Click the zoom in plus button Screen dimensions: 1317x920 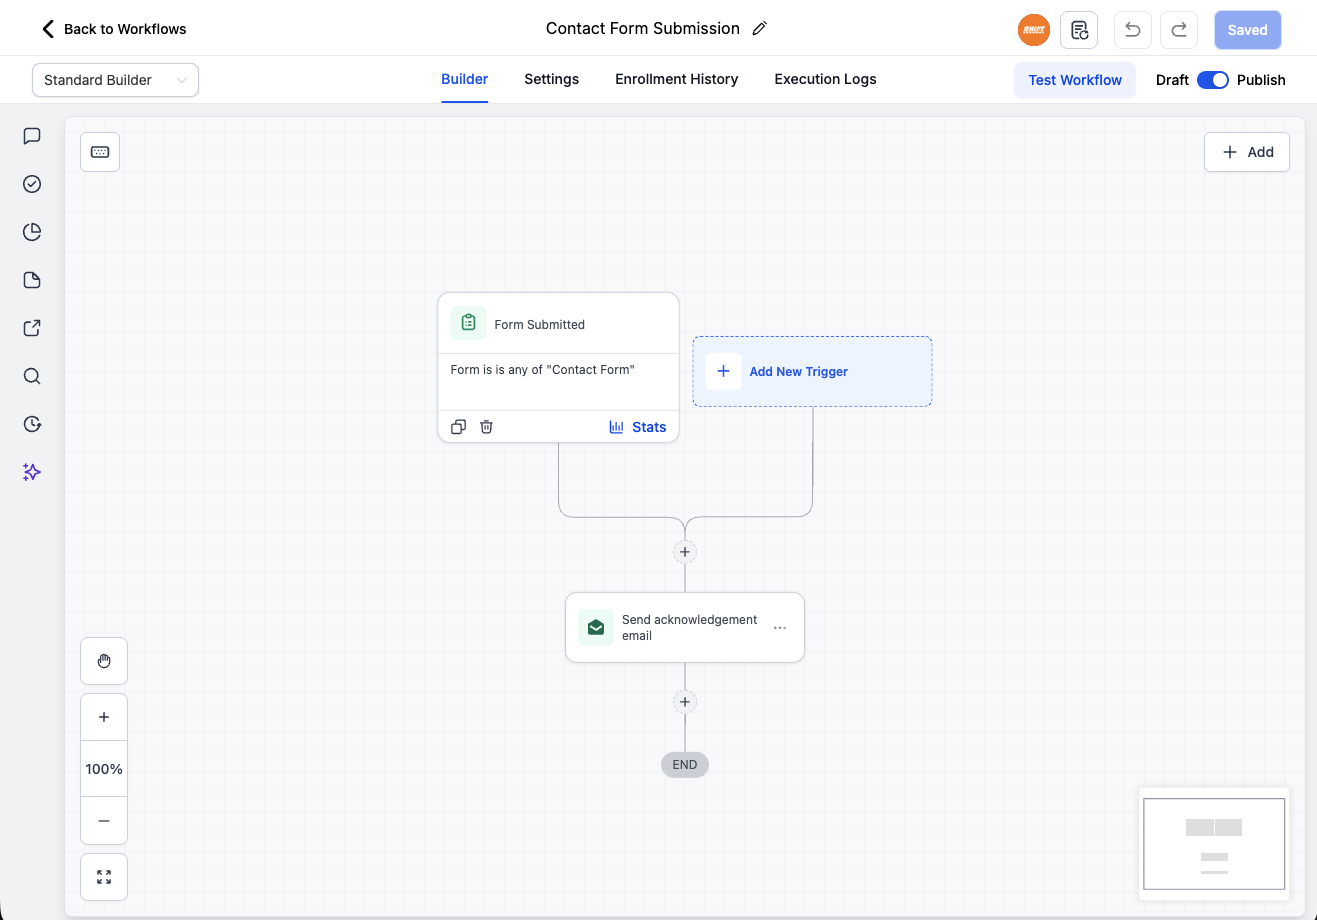click(x=104, y=717)
